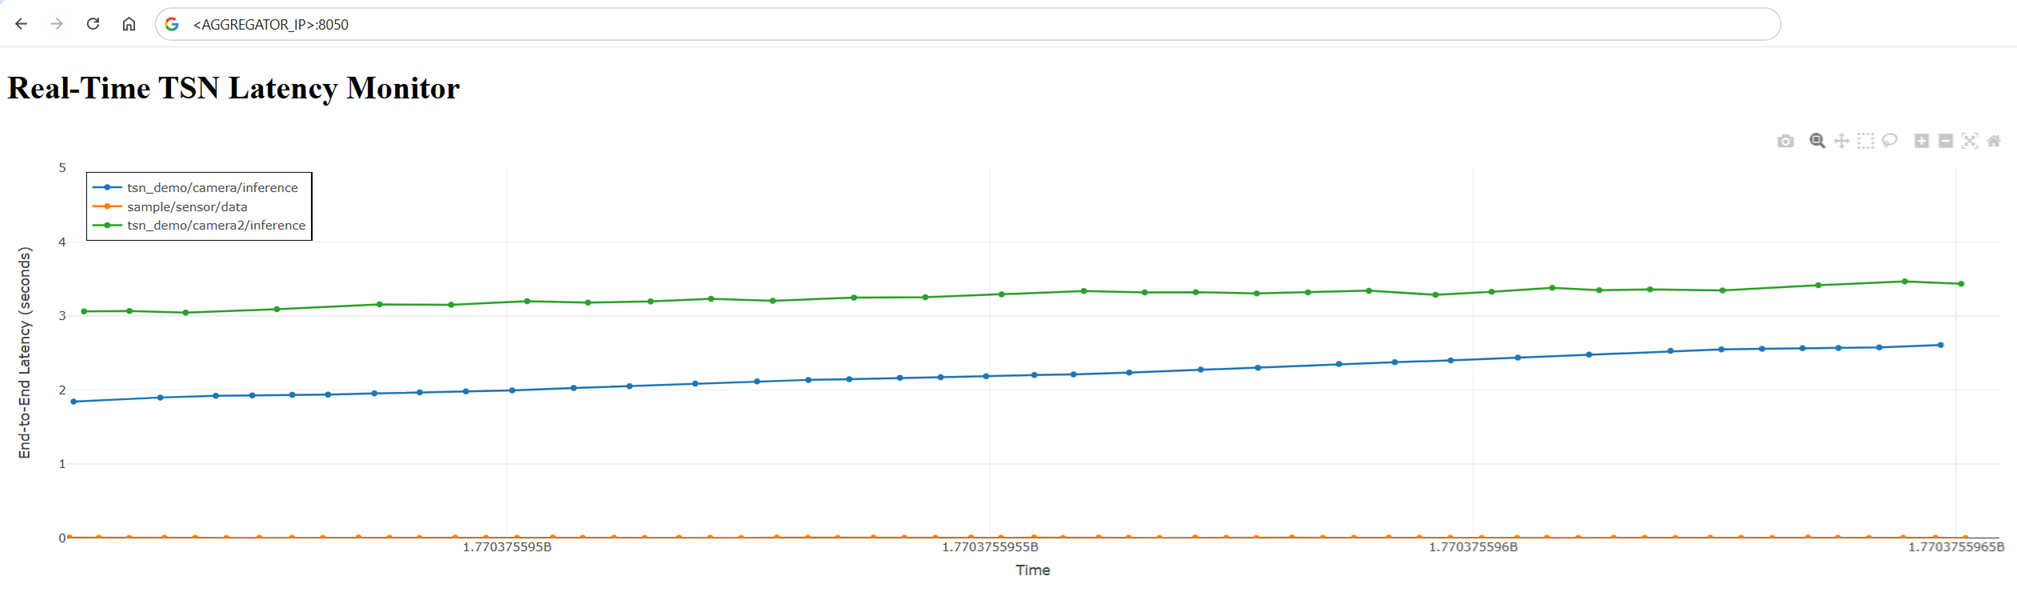Click the Real-Time TSN Latency Monitor heading
This screenshot has height=598, width=2017.
coord(233,89)
